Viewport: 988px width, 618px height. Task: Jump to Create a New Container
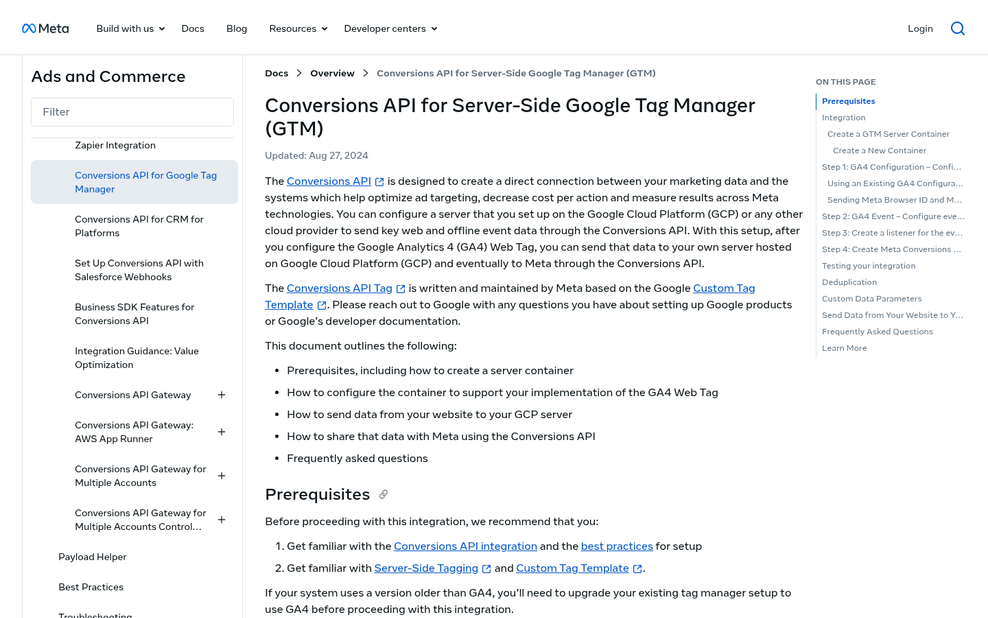(x=879, y=151)
